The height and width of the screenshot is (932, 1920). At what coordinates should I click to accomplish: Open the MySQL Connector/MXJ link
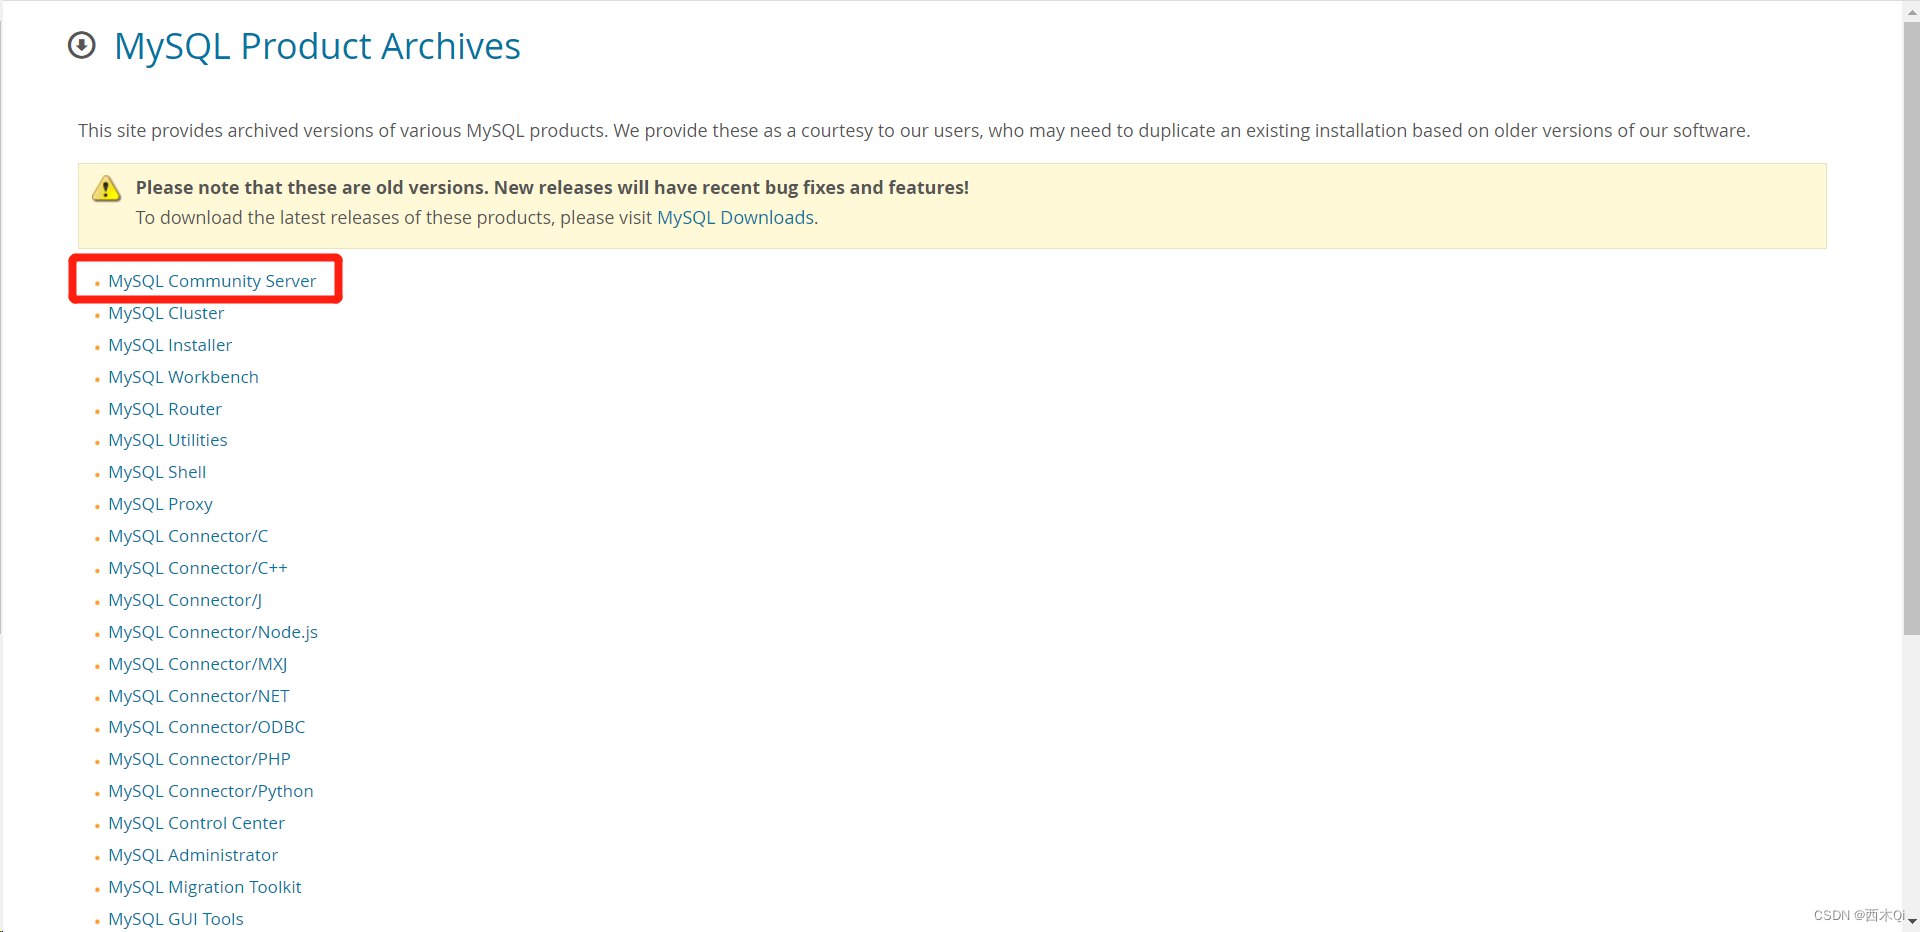click(x=198, y=664)
